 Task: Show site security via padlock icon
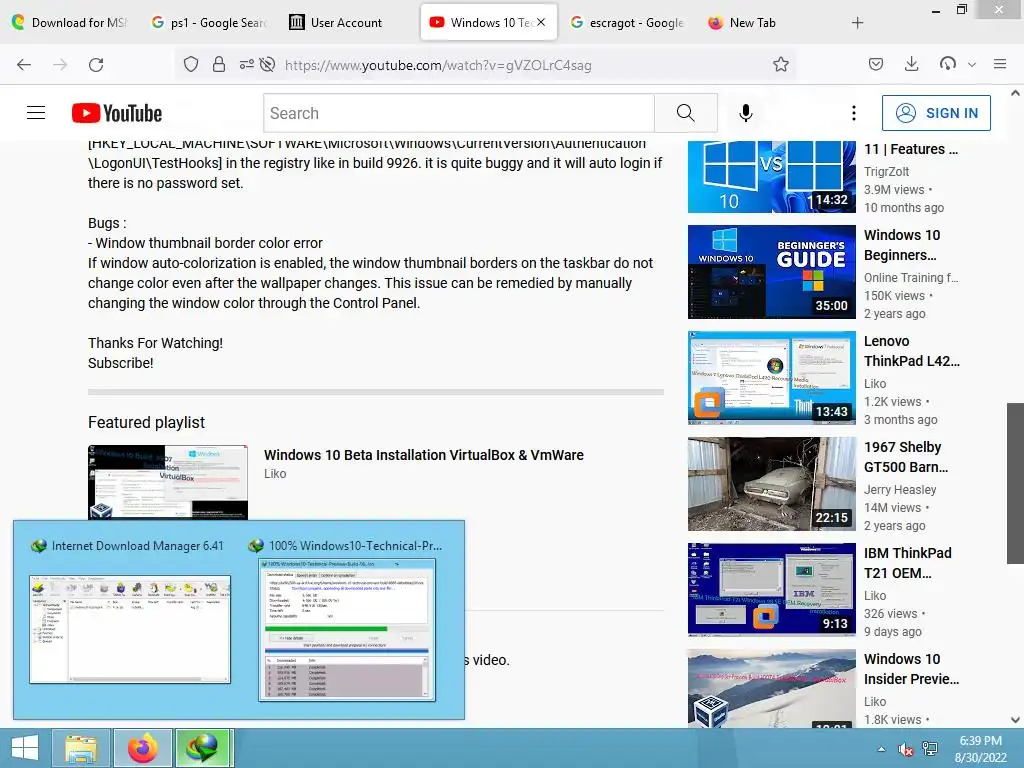pos(219,64)
